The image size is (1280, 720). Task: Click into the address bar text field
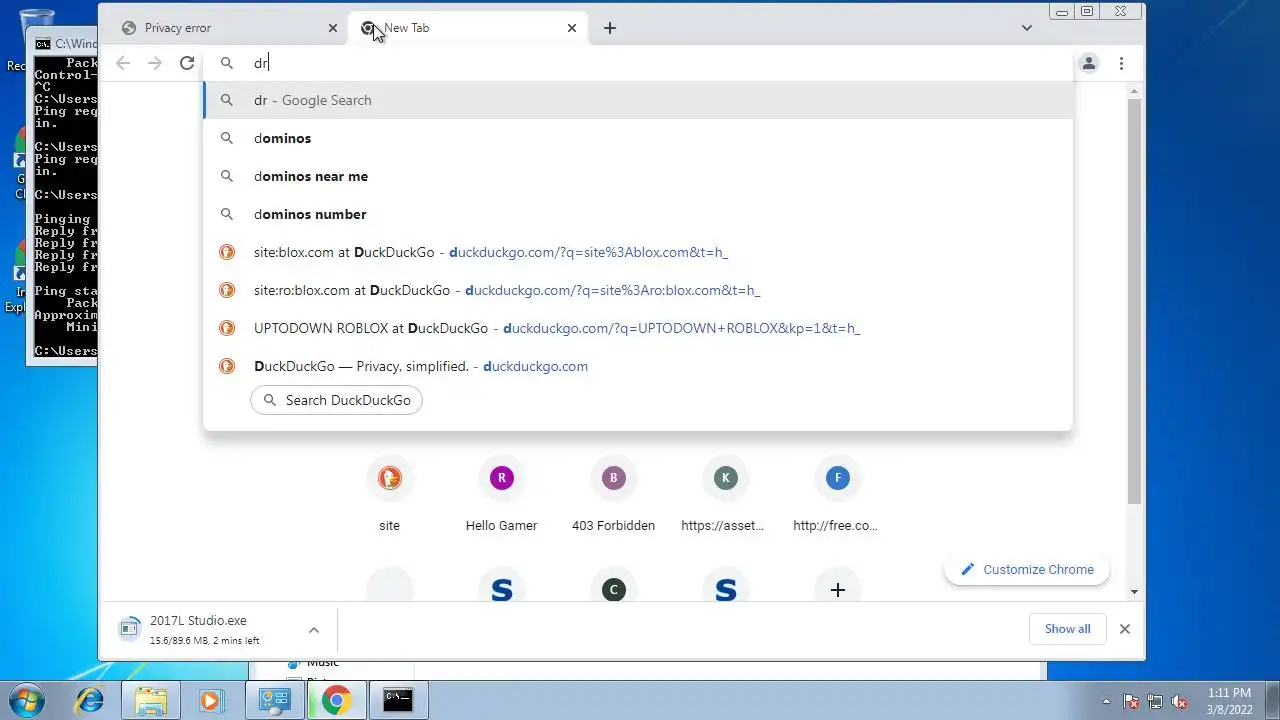(x=638, y=63)
